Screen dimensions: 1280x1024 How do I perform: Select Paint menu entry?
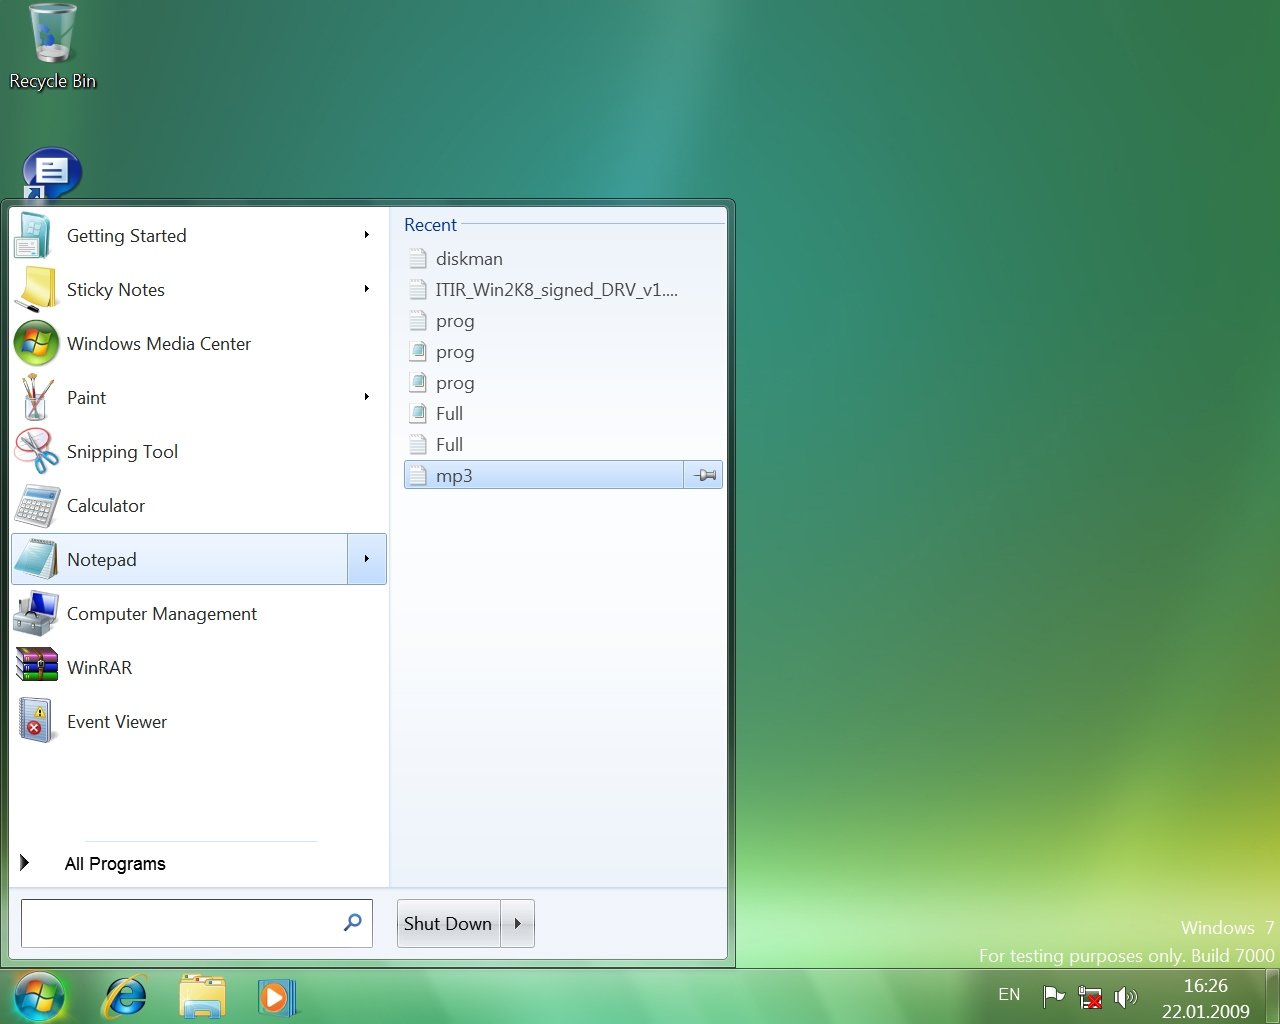pos(198,398)
